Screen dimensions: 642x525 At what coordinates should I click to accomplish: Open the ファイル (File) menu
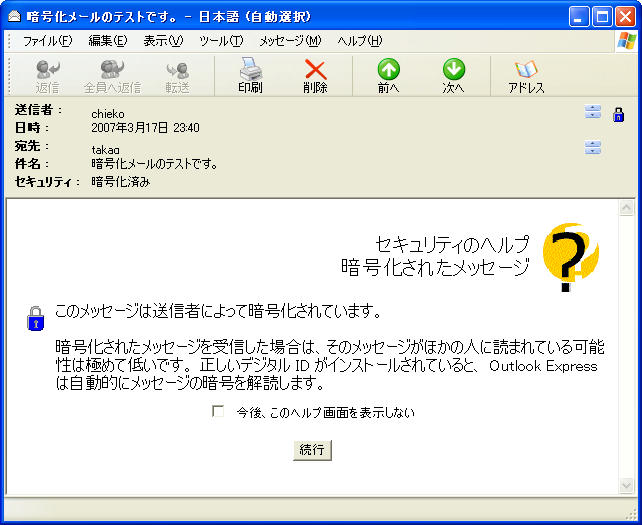(x=47, y=41)
